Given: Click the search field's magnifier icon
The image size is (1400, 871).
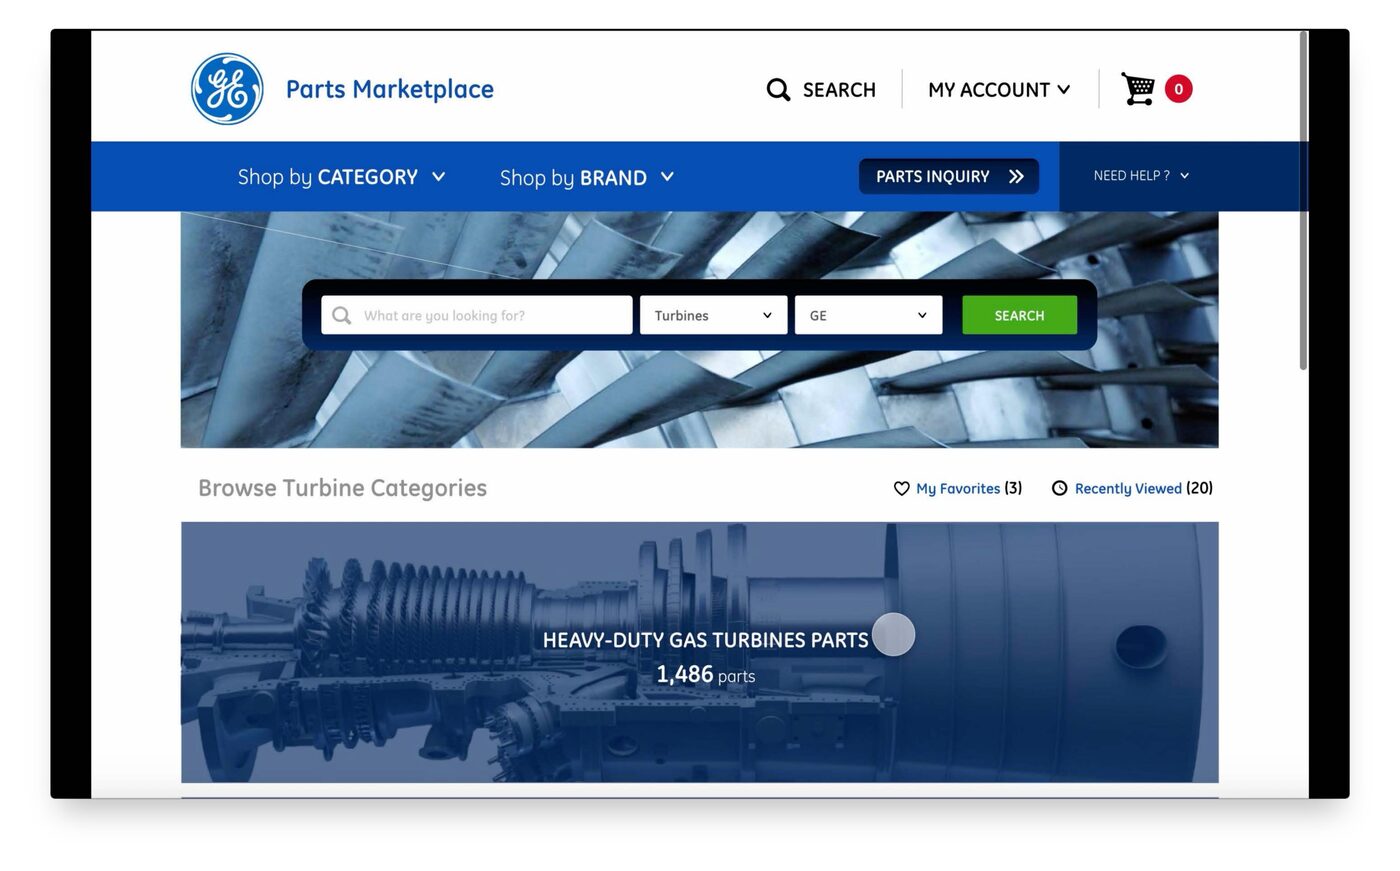Looking at the screenshot, I should pyautogui.click(x=342, y=315).
